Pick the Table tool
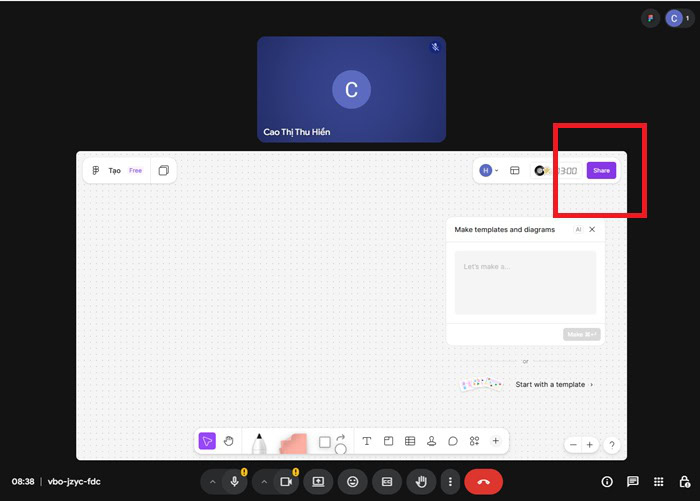 [410, 441]
